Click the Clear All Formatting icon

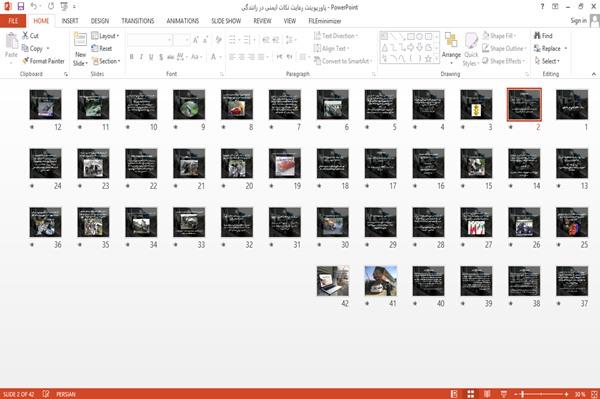pyautogui.click(x=218, y=39)
